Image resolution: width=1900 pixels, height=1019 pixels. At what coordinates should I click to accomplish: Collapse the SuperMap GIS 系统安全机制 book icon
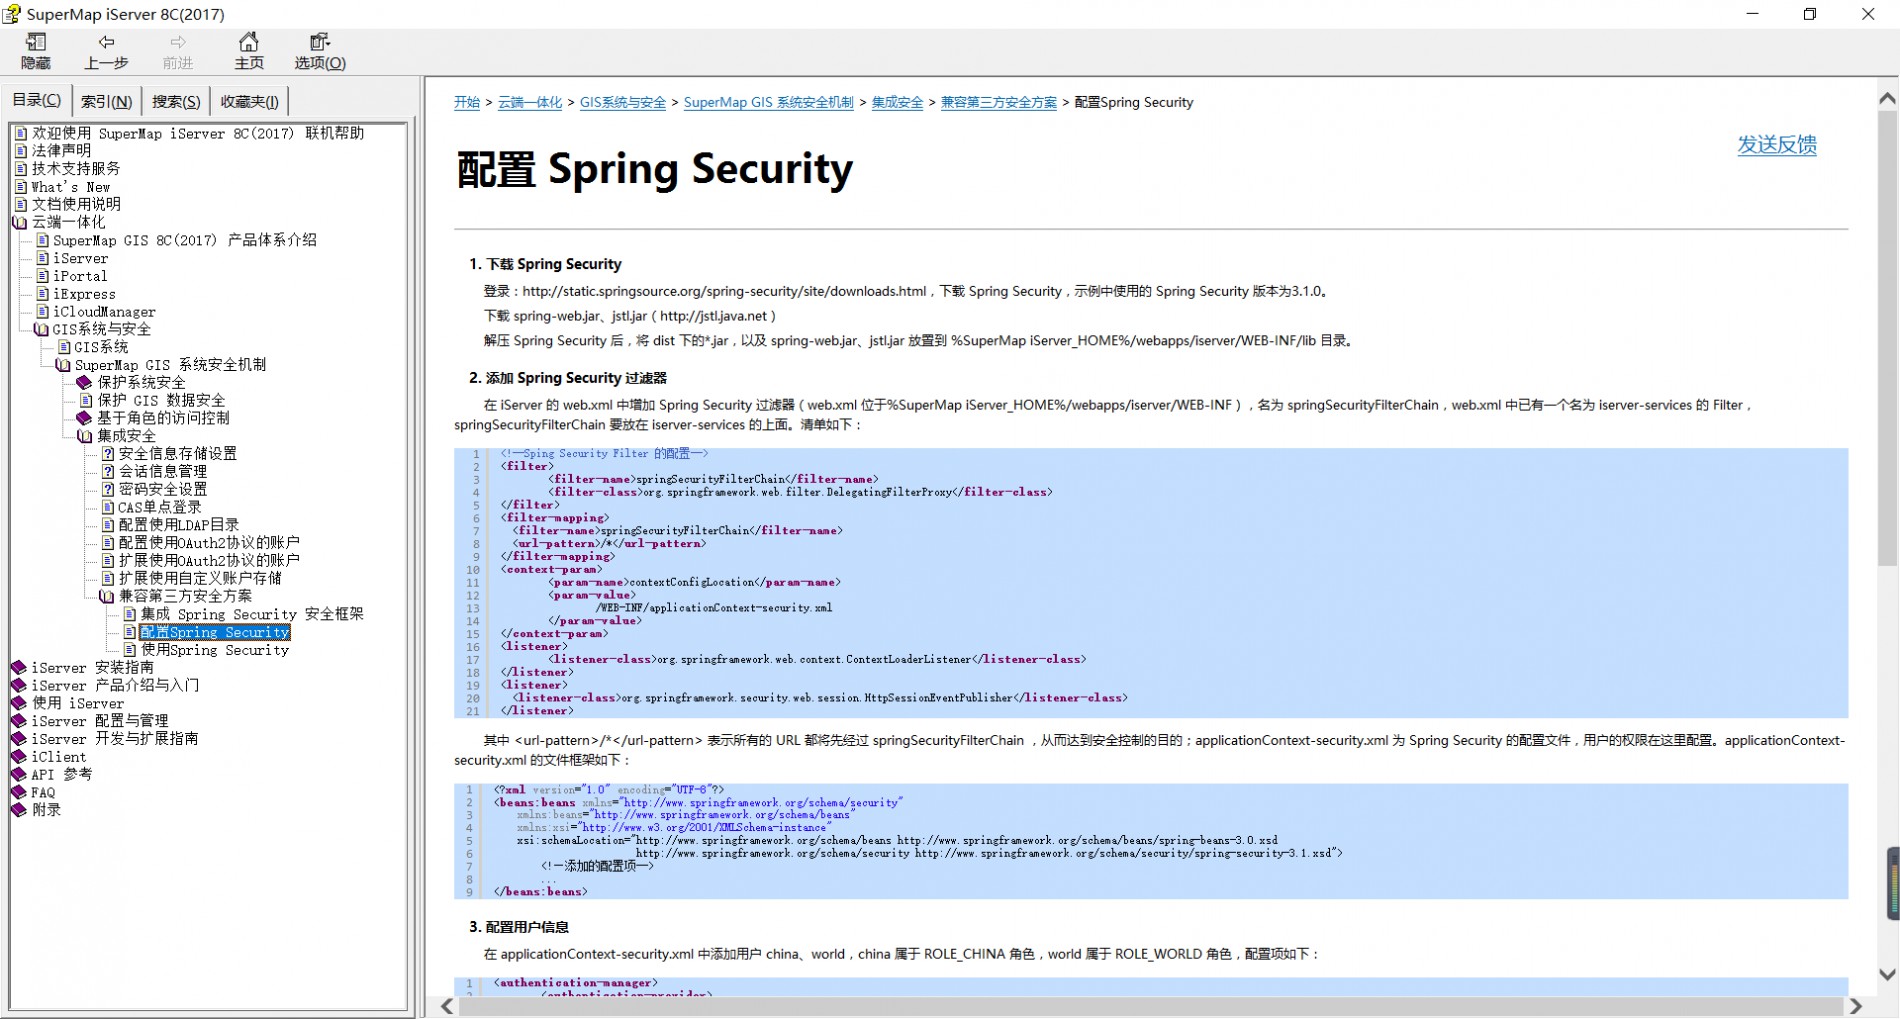coord(63,365)
